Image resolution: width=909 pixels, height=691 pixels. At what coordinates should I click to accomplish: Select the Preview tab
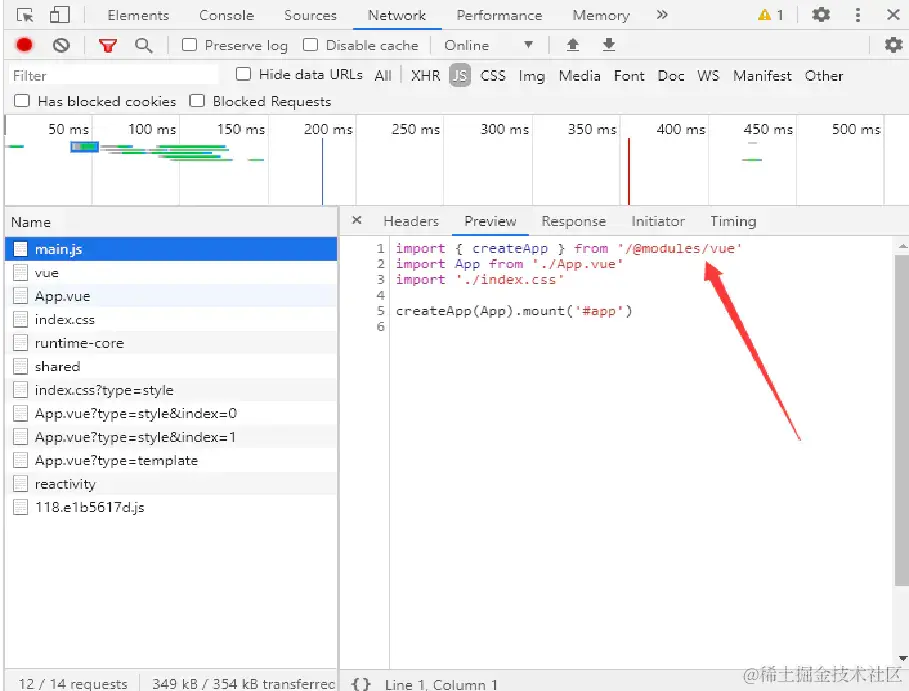coord(490,221)
